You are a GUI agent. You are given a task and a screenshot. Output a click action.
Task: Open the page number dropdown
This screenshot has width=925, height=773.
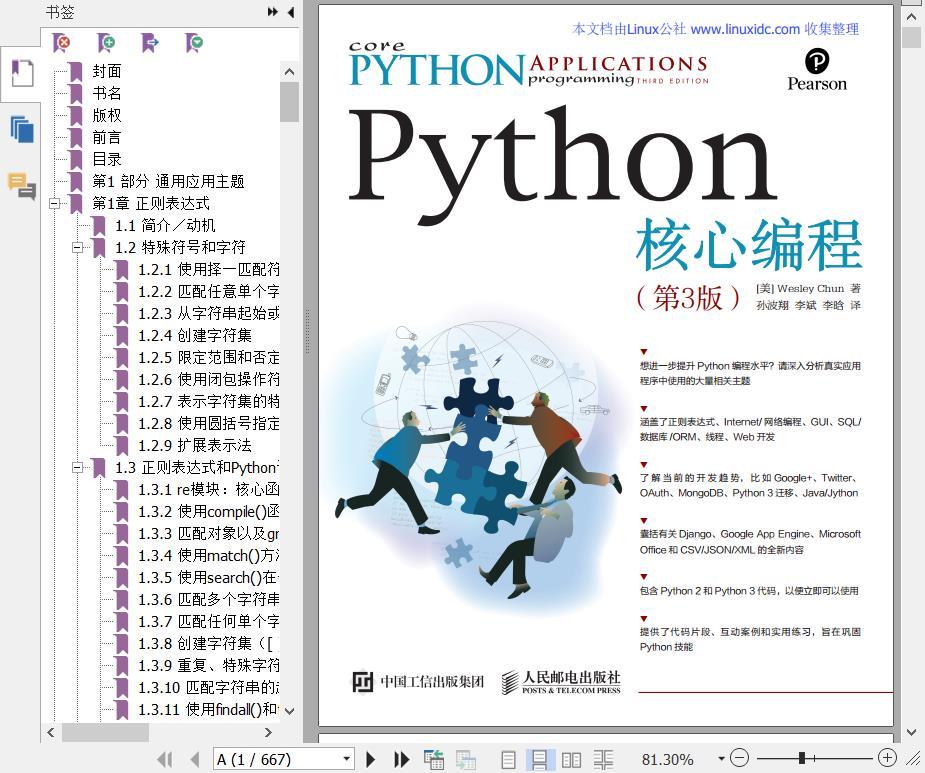(x=346, y=759)
